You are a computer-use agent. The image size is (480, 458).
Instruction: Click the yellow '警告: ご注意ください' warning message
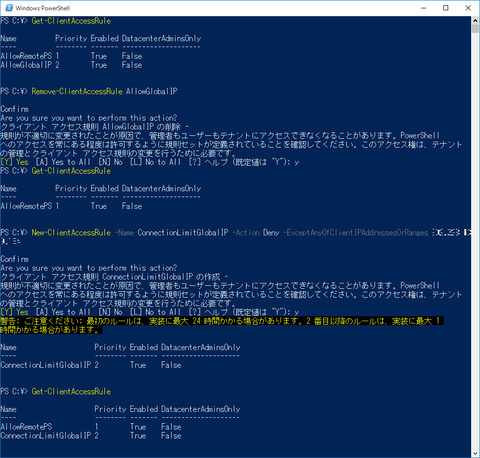point(222,325)
